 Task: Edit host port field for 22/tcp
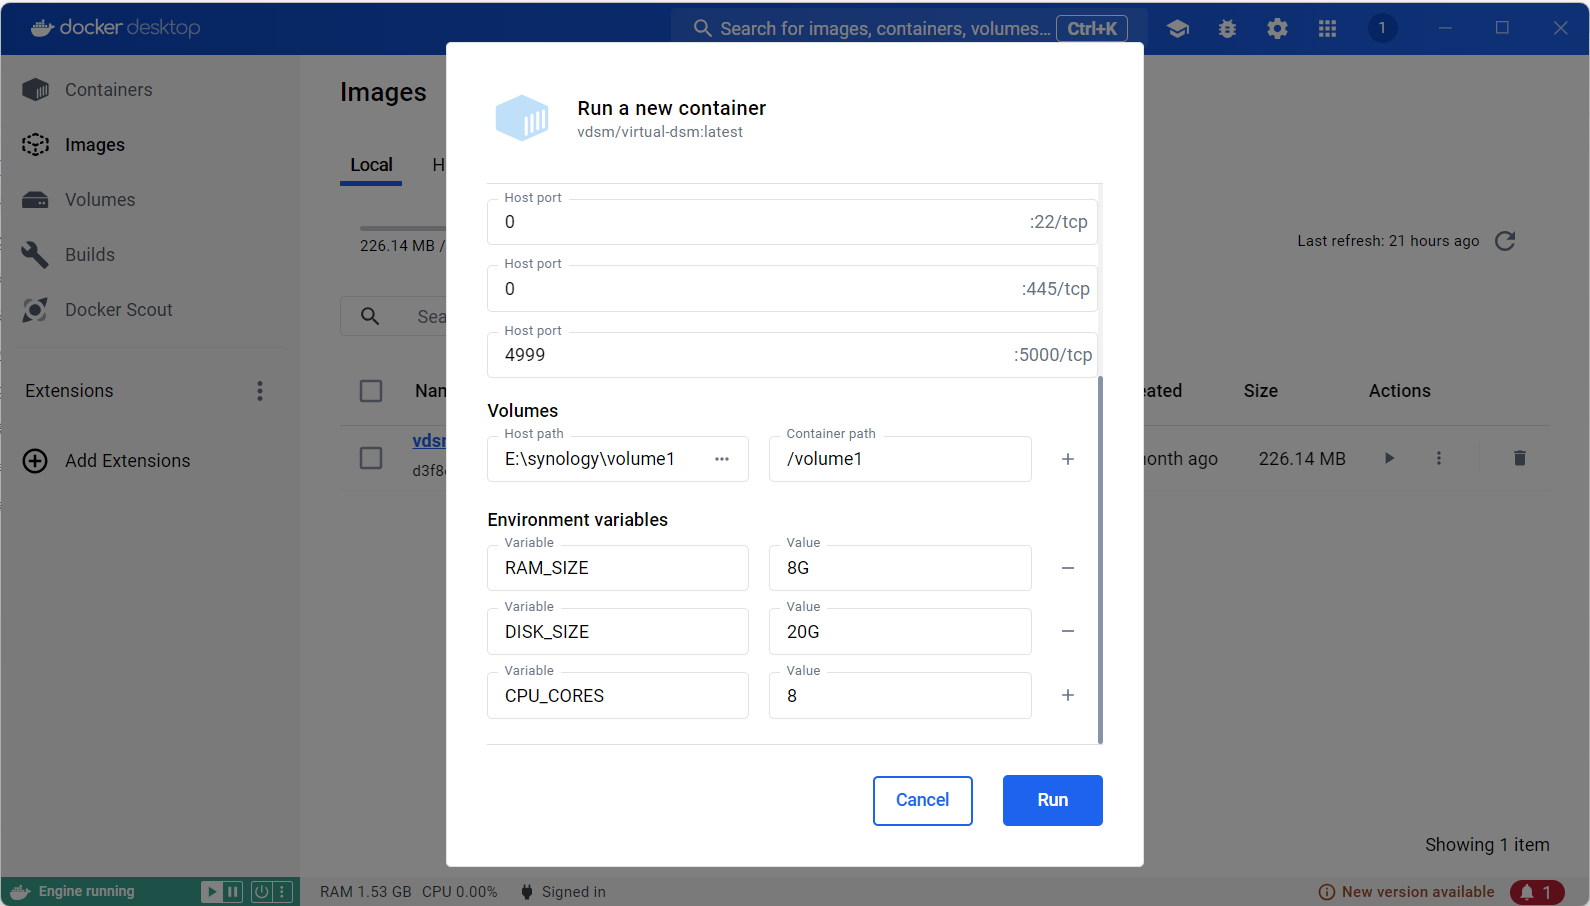tap(792, 222)
